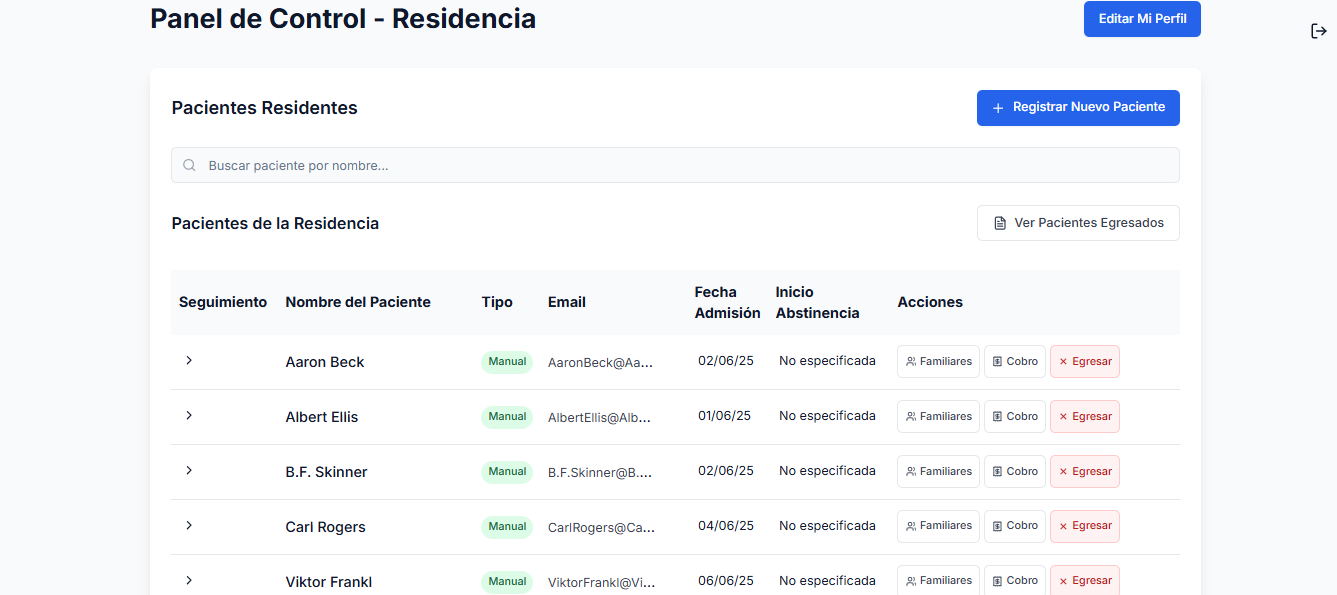Expand Albert Ellis's seguimiento row
This screenshot has width=1337, height=595.
[189, 415]
